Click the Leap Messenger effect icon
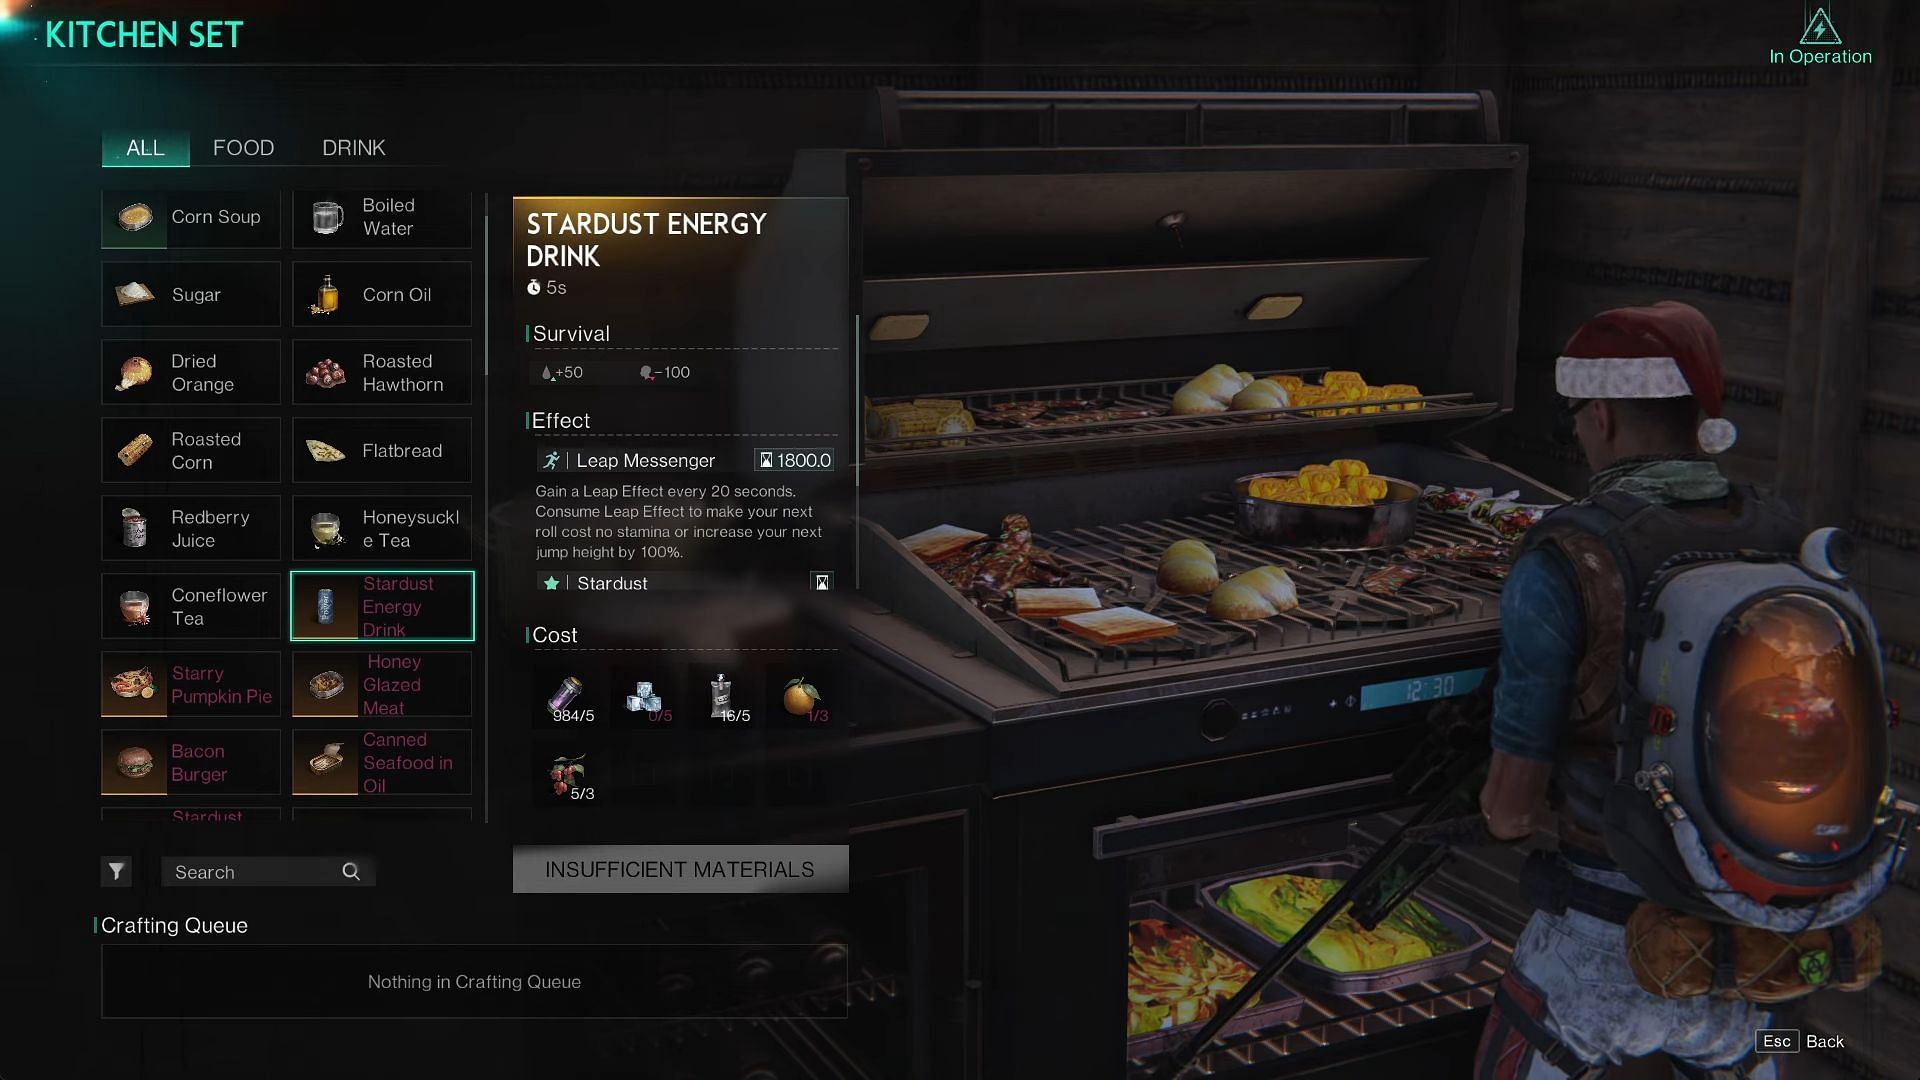Viewport: 1920px width, 1080px height. pos(549,460)
